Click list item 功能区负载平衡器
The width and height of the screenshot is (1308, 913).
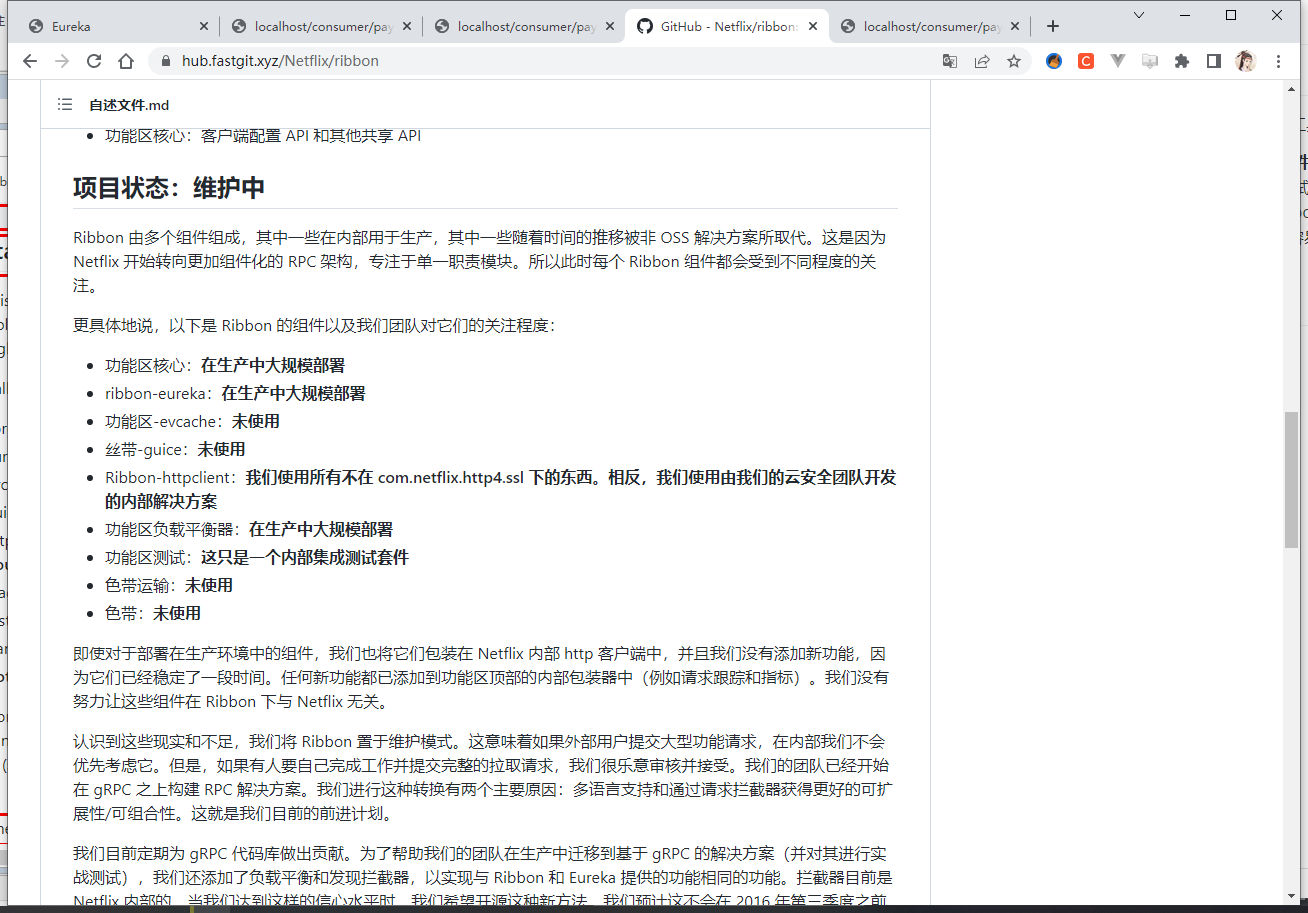249,529
